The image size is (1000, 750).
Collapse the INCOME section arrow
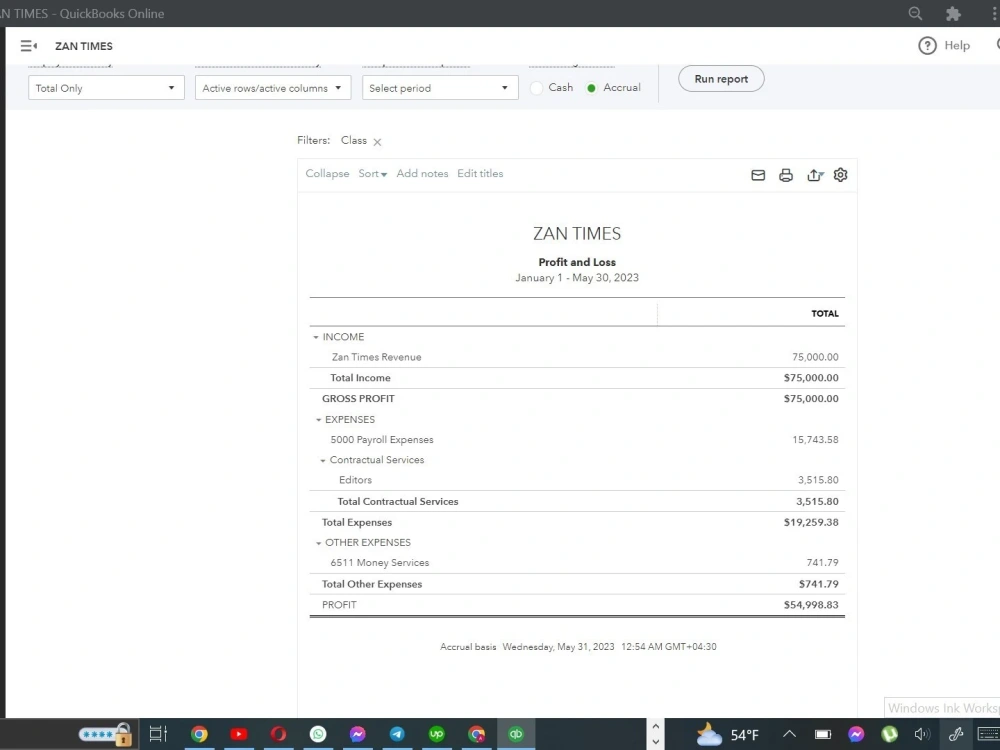[316, 337]
